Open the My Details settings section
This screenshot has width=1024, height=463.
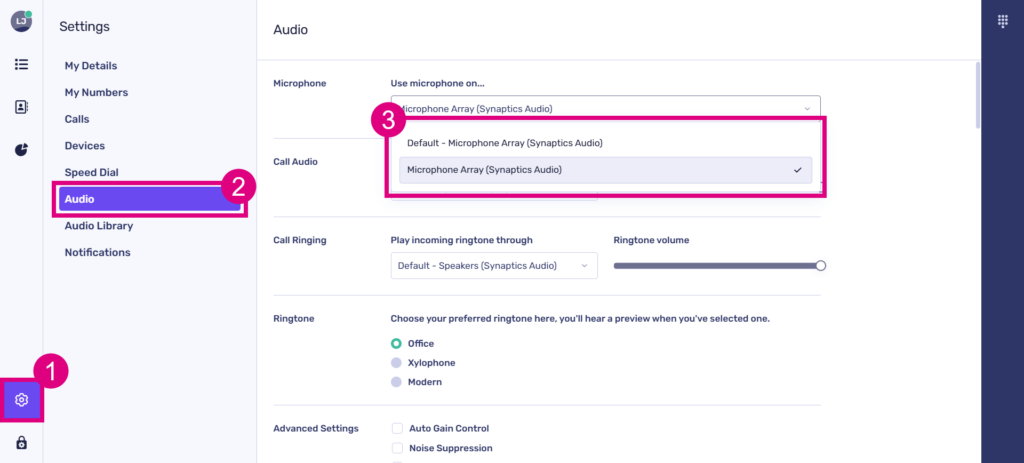coord(91,66)
